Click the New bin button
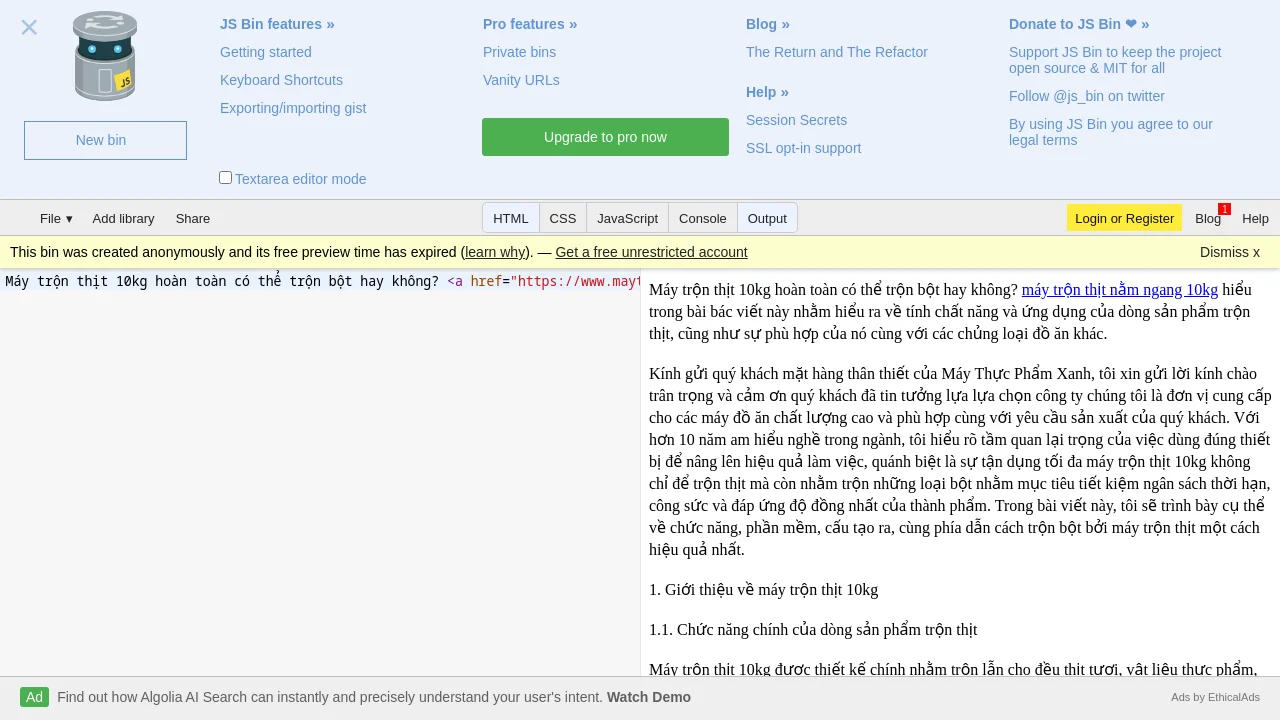 [105, 140]
